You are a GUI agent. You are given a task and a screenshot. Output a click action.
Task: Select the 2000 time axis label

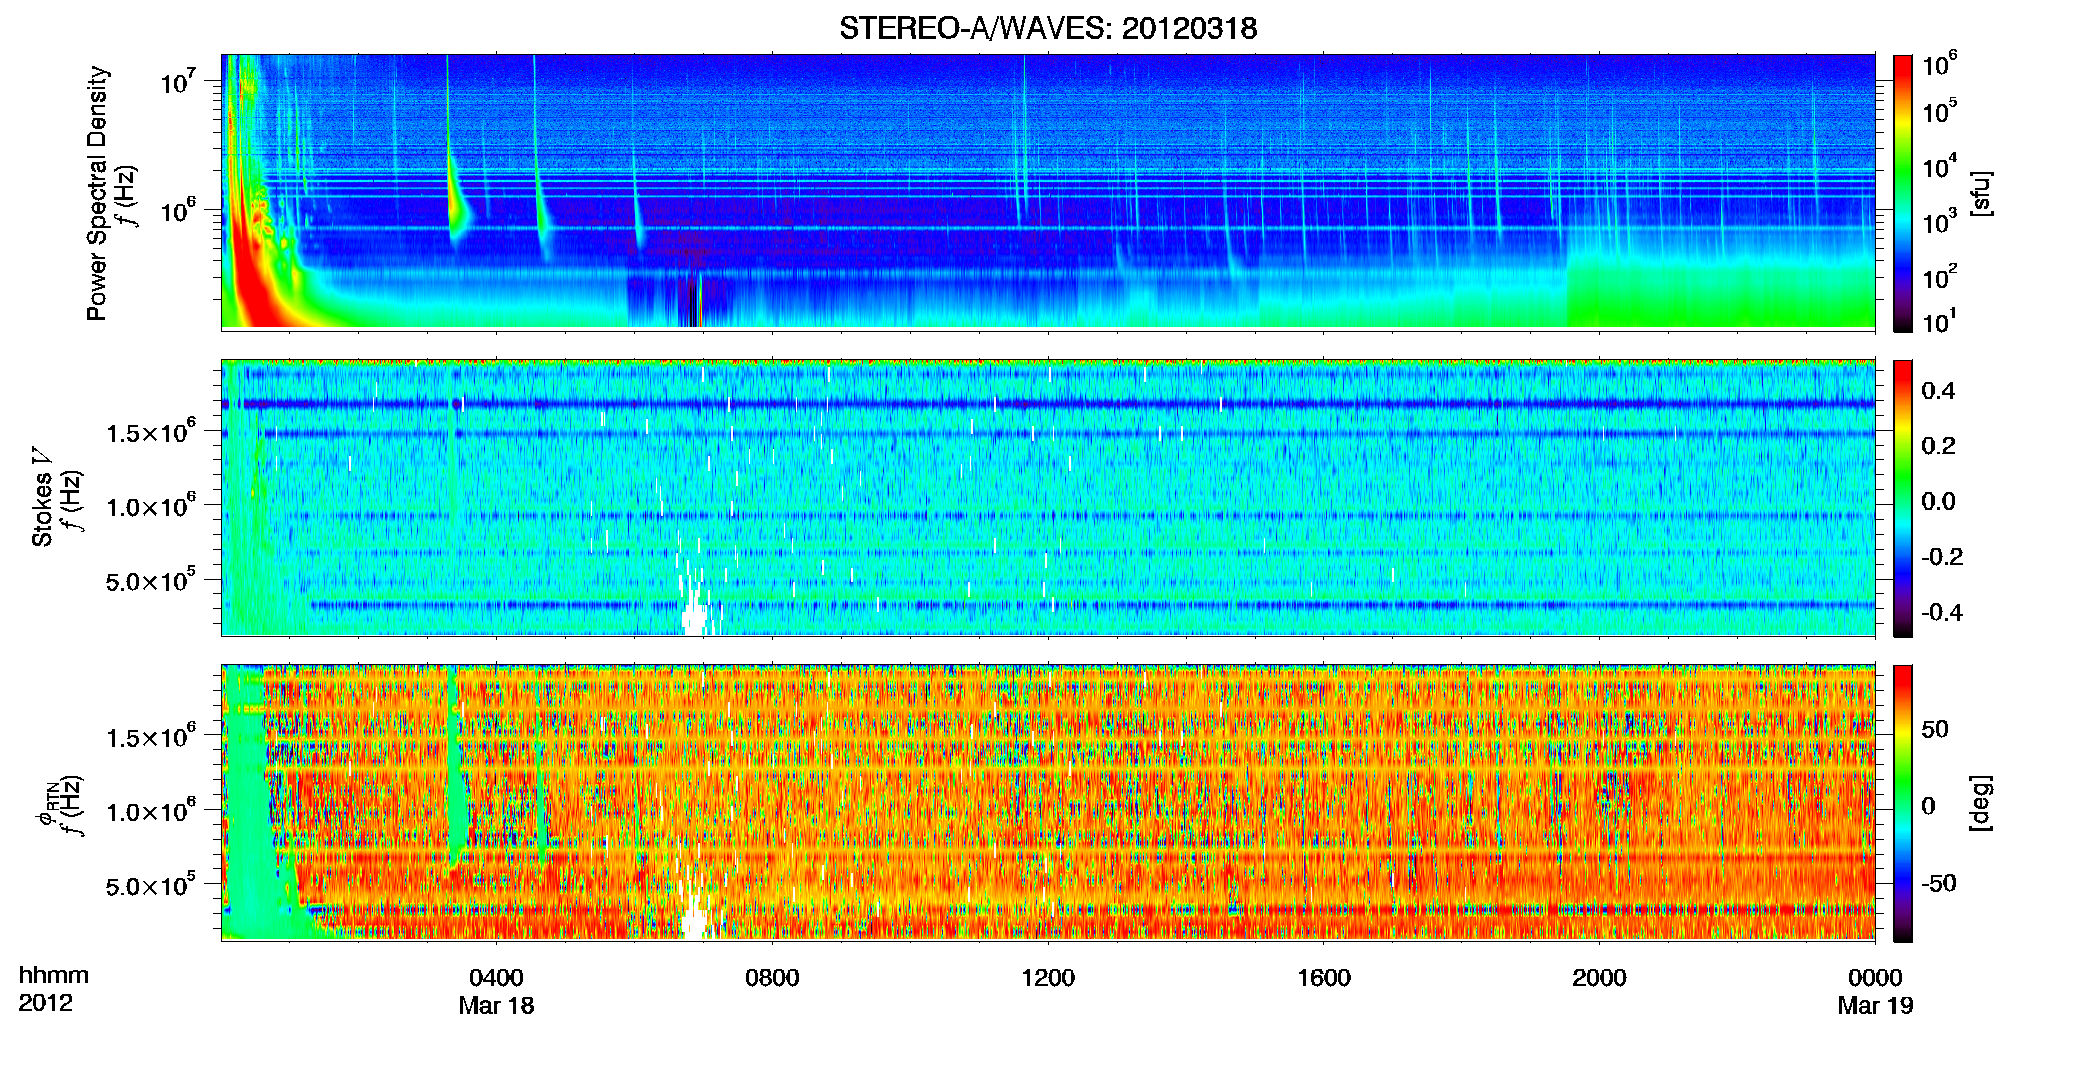(x=1599, y=978)
